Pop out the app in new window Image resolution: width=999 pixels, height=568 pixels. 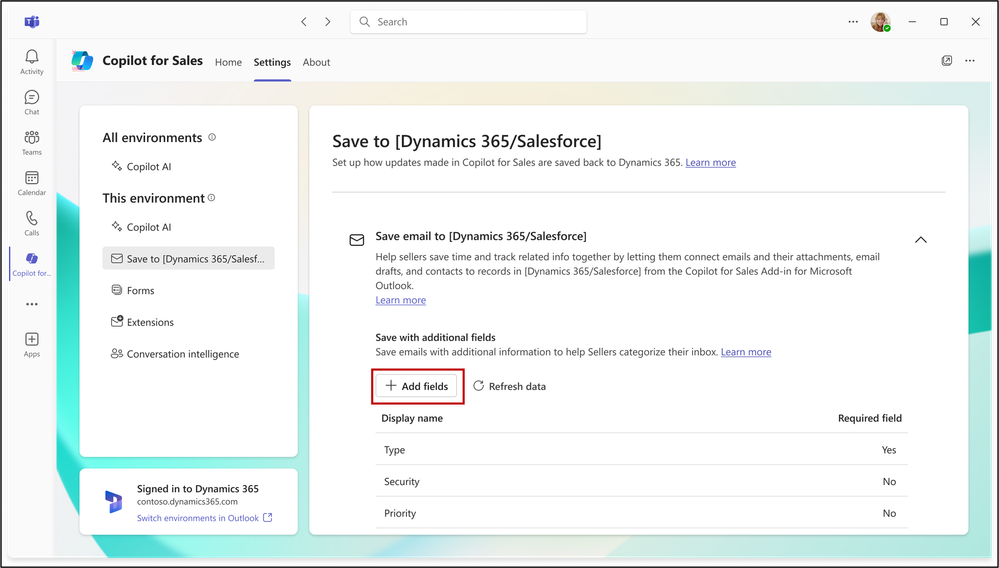tap(947, 60)
